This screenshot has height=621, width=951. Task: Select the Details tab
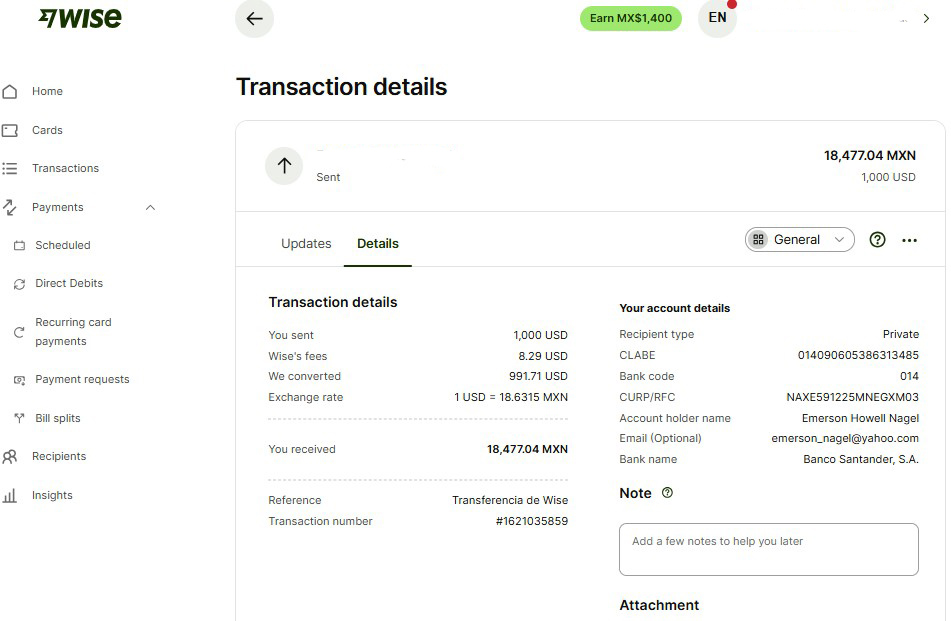click(378, 244)
